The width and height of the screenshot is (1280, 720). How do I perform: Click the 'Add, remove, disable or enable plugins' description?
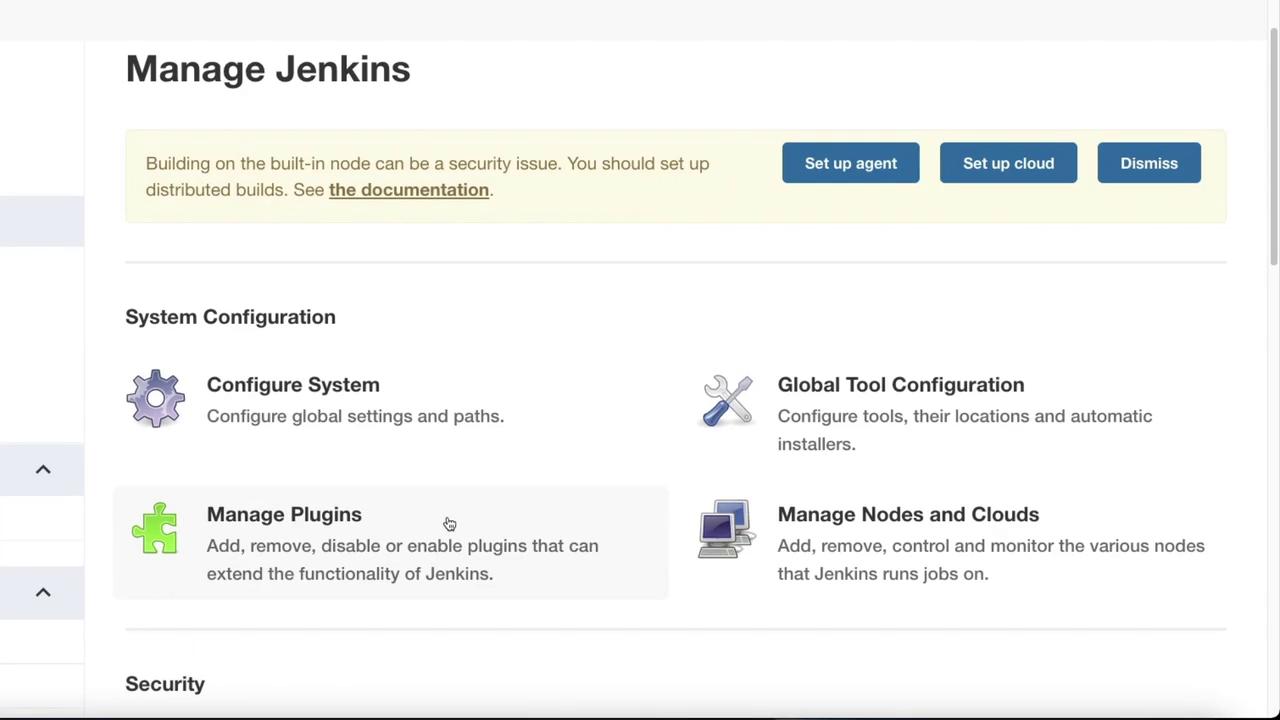(403, 560)
